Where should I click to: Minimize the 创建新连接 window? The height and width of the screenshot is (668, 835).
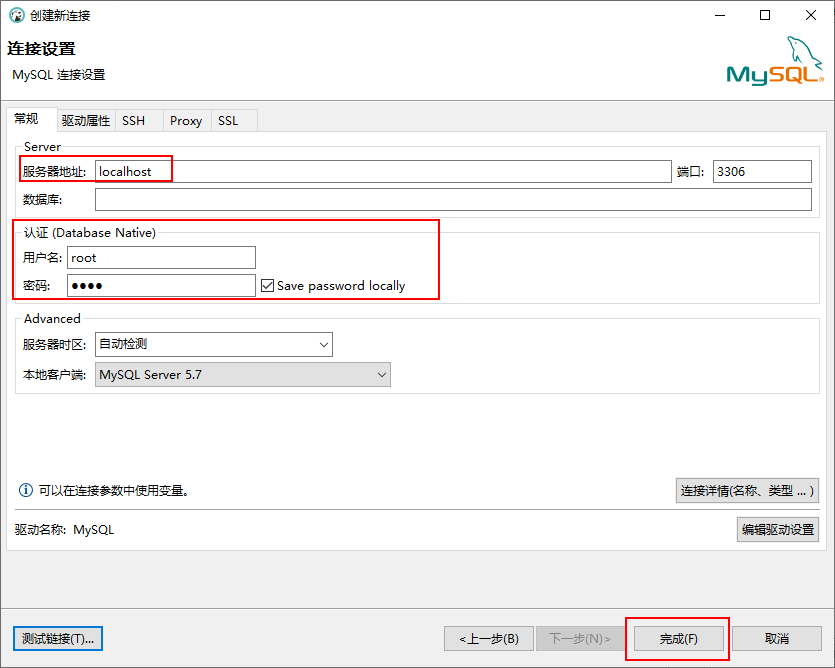click(720, 15)
